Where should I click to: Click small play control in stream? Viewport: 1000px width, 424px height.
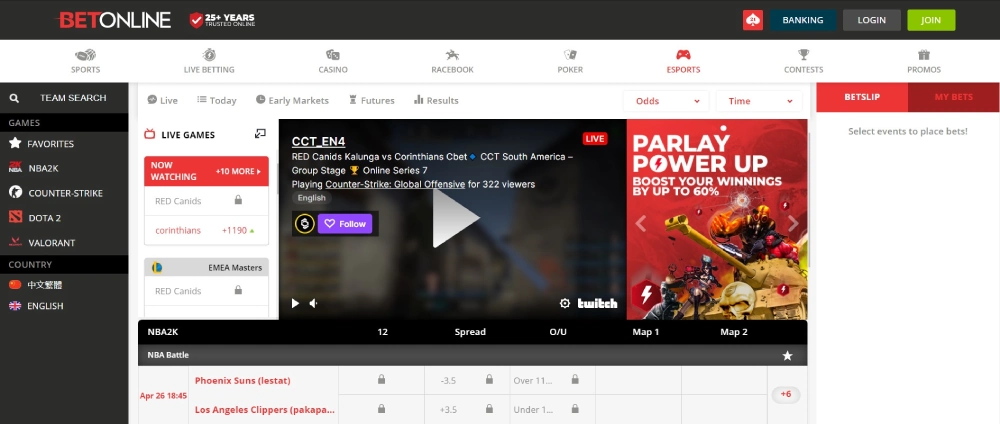coord(295,303)
